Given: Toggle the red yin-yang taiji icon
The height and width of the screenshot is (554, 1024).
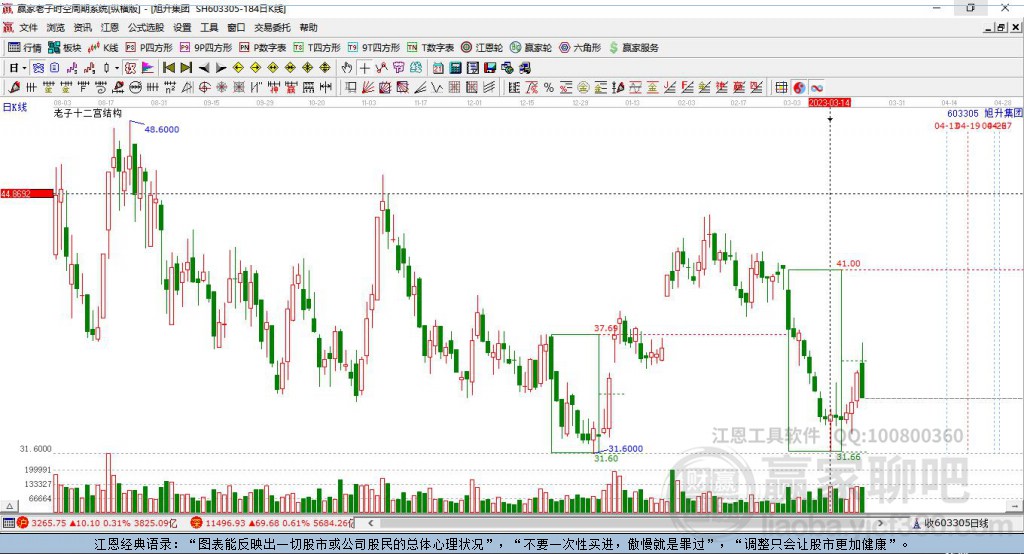Looking at the screenshot, I should click(x=799, y=88).
